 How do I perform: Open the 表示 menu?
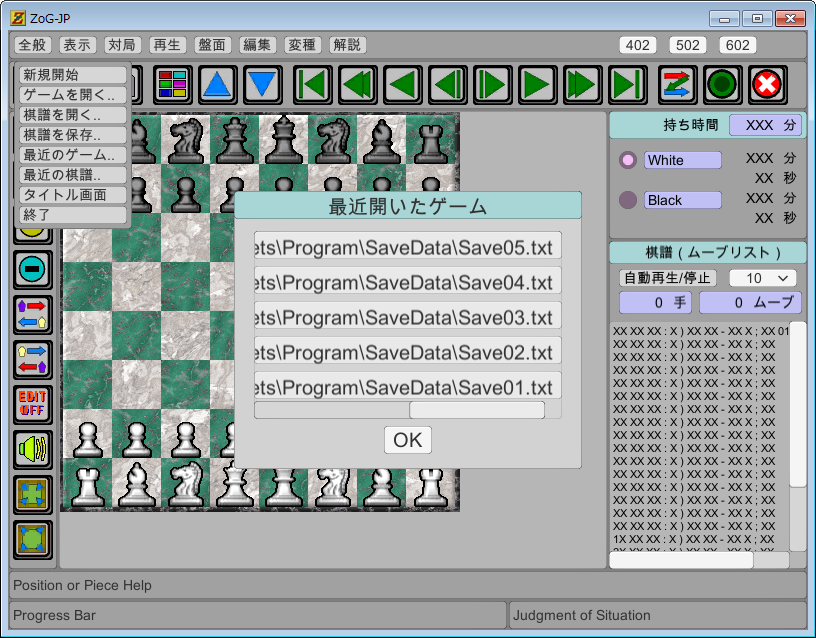(x=77, y=45)
